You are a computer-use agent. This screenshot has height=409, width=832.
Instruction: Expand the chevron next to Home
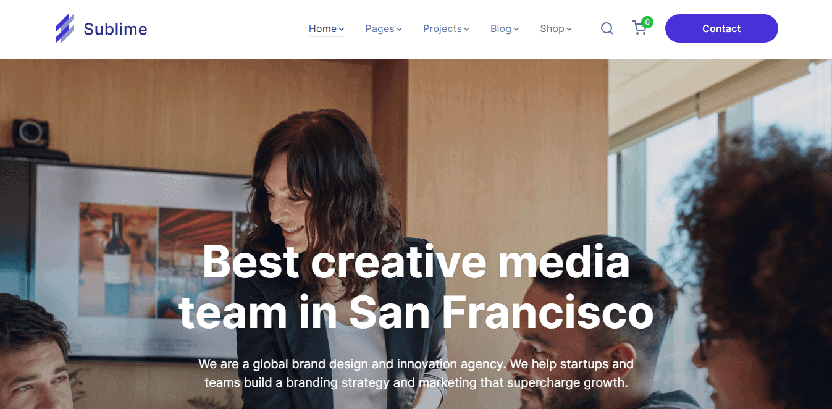point(342,29)
